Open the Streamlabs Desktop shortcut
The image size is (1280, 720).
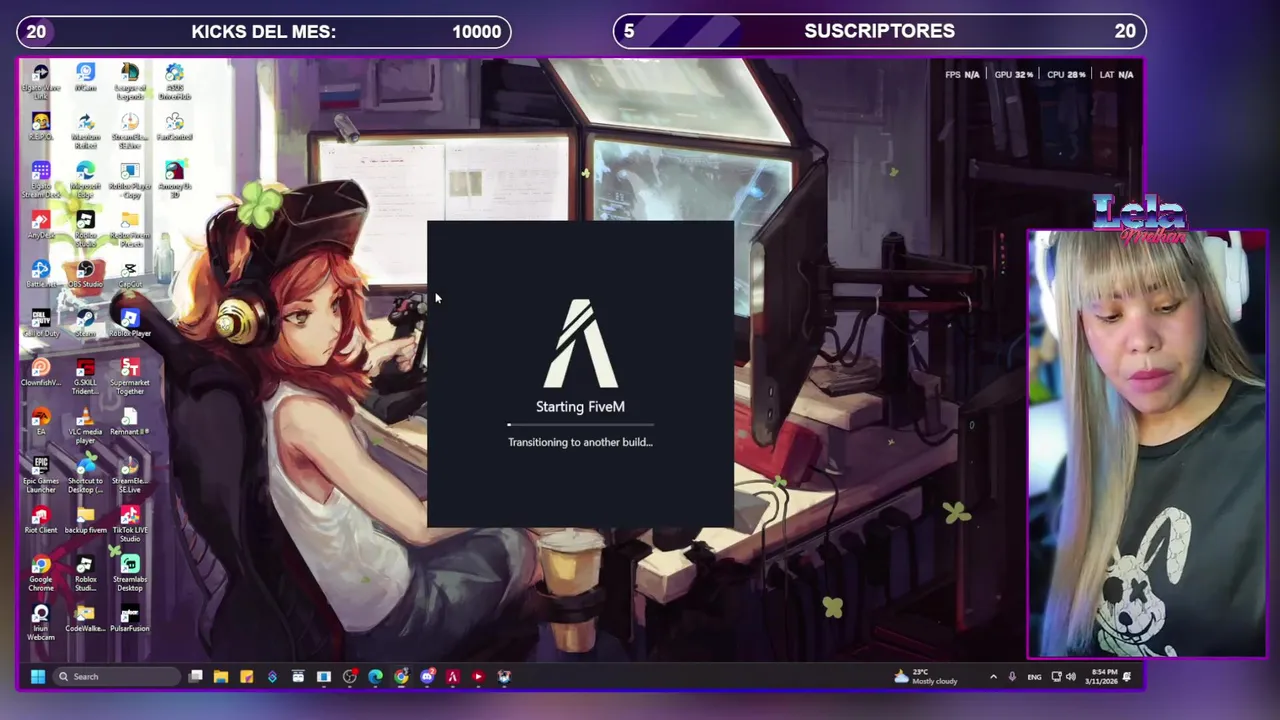[x=130, y=572]
